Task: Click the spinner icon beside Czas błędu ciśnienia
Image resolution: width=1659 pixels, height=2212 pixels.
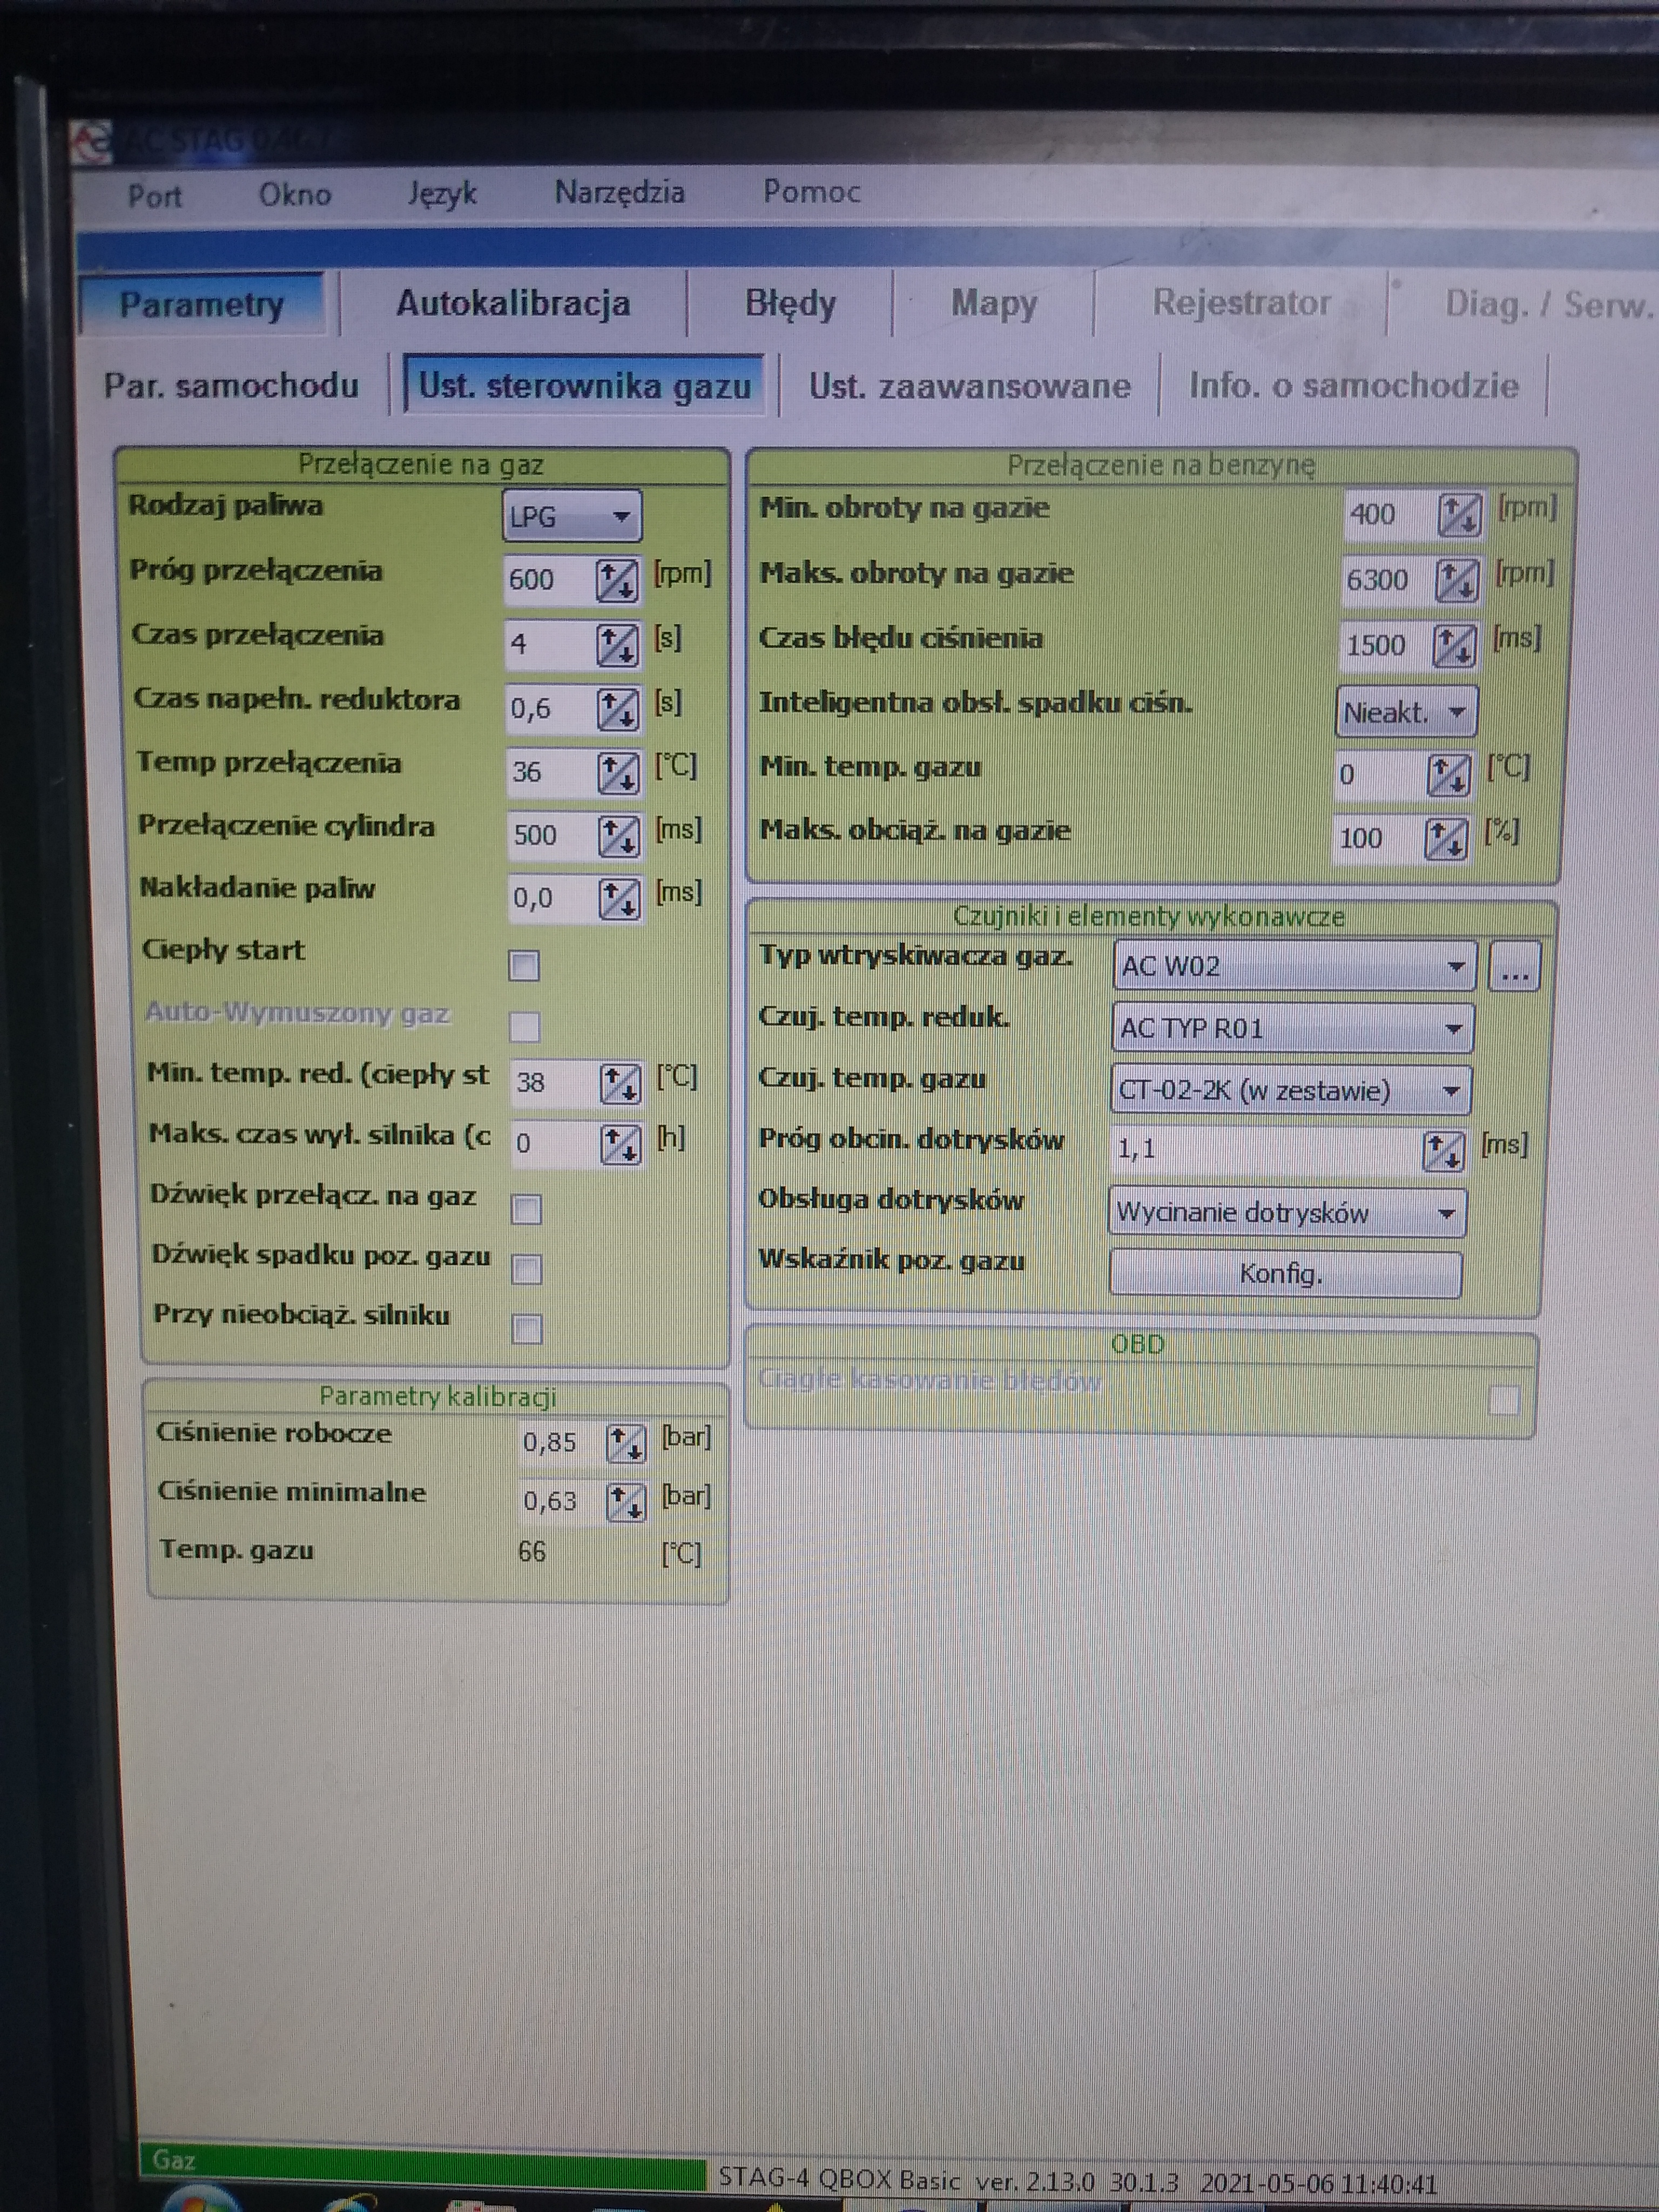Action: (x=1454, y=645)
